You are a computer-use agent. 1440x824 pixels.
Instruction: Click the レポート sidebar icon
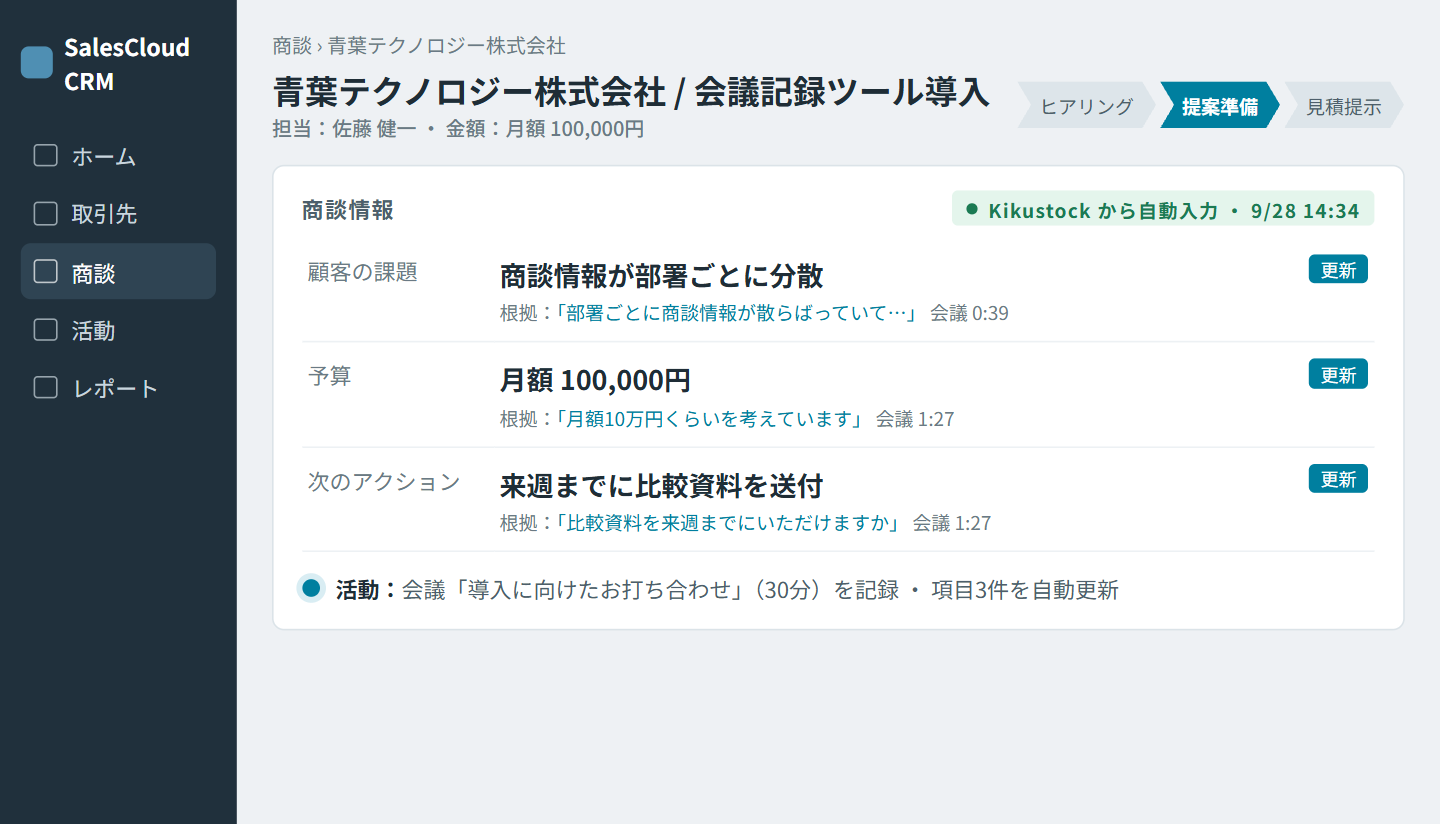pos(46,388)
